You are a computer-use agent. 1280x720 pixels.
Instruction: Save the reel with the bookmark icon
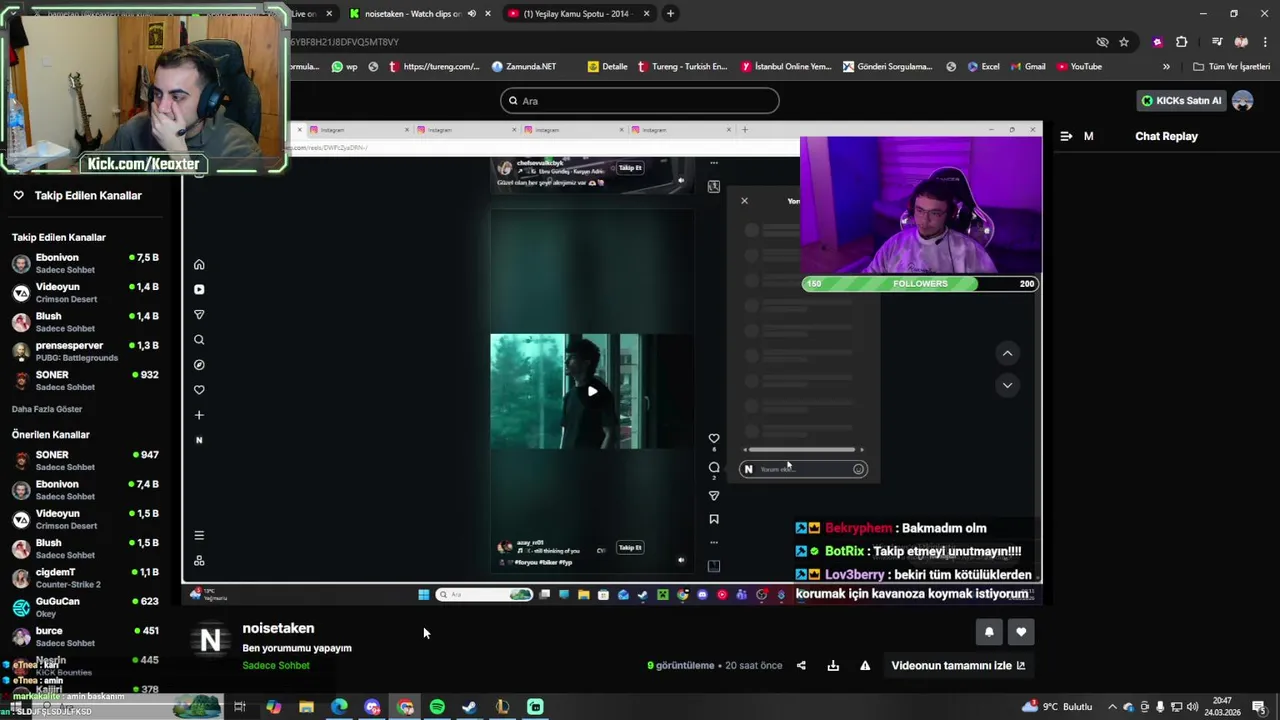[x=713, y=519]
